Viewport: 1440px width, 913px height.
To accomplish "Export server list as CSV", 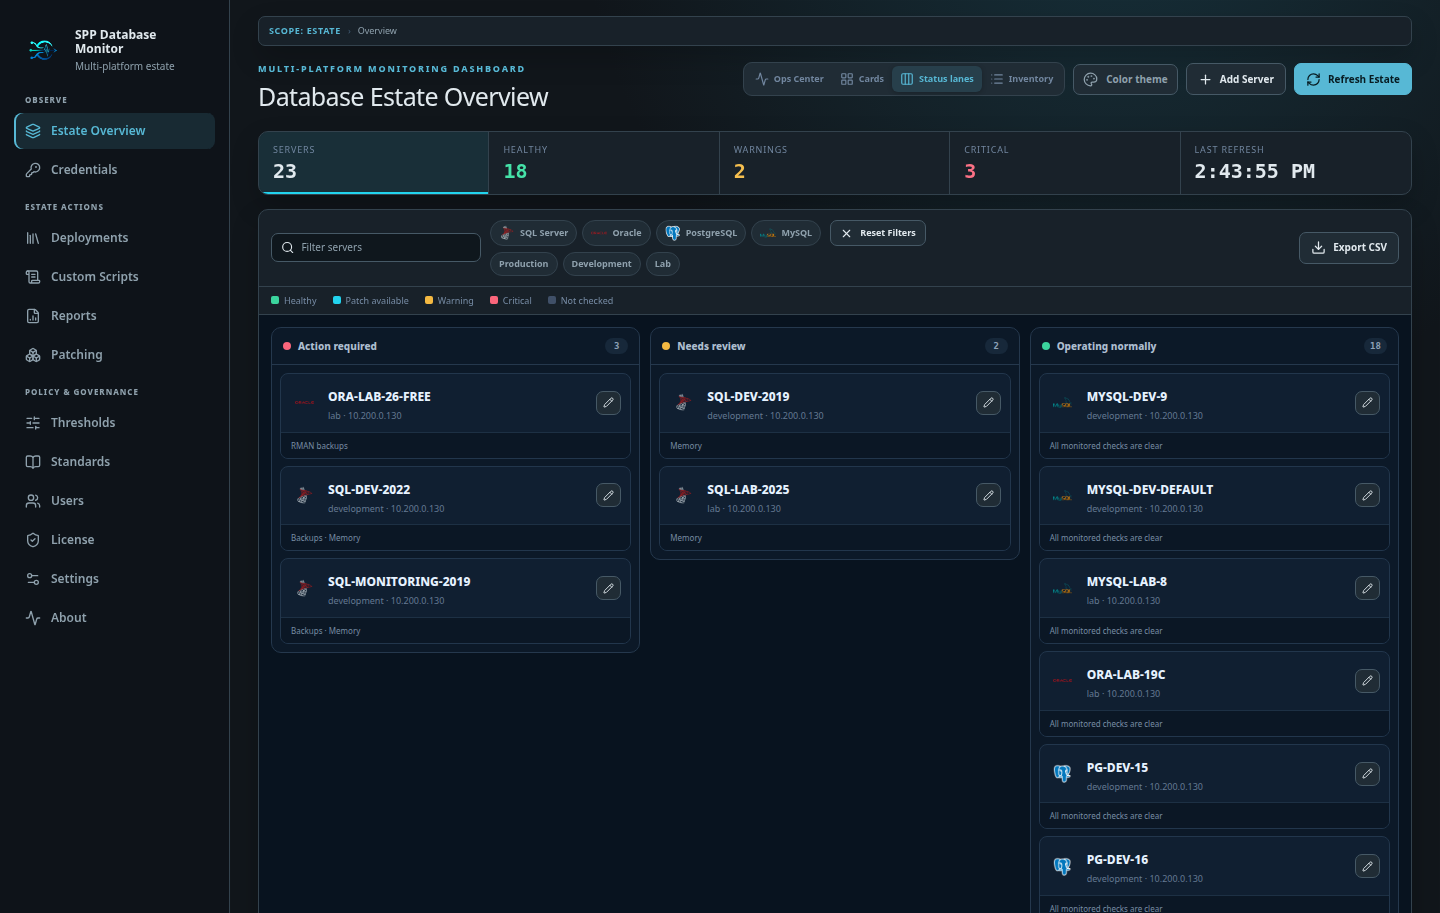I will (1348, 248).
